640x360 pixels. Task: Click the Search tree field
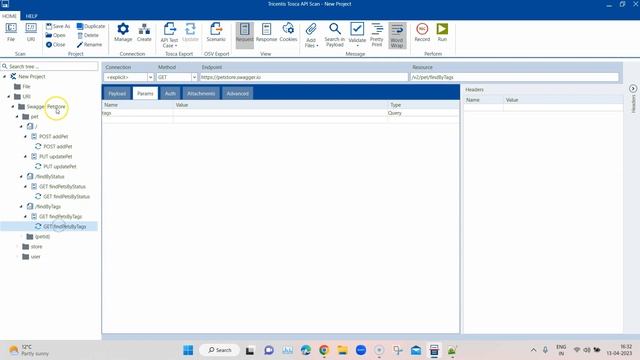[x=50, y=66]
